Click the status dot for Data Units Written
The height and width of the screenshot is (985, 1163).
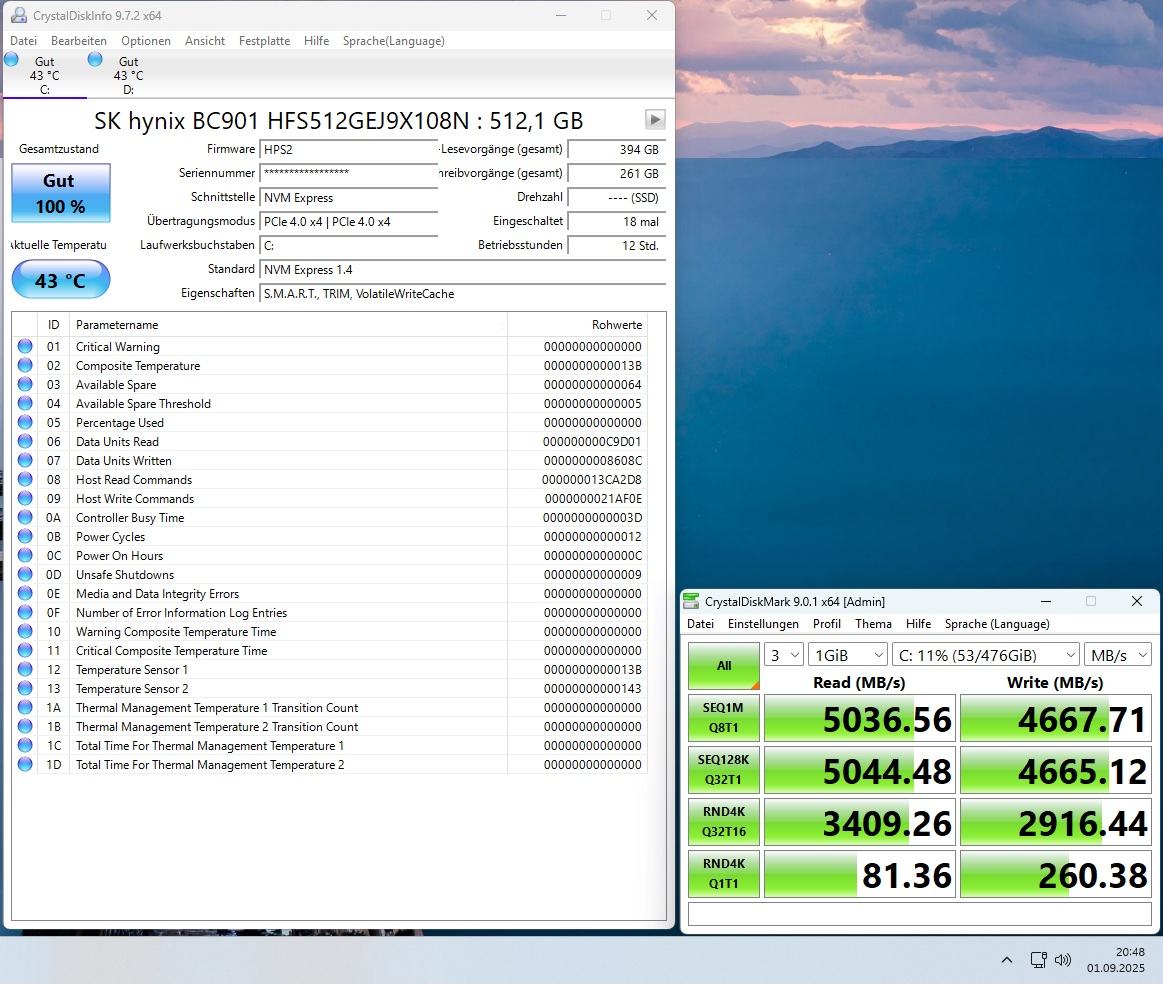coord(25,461)
